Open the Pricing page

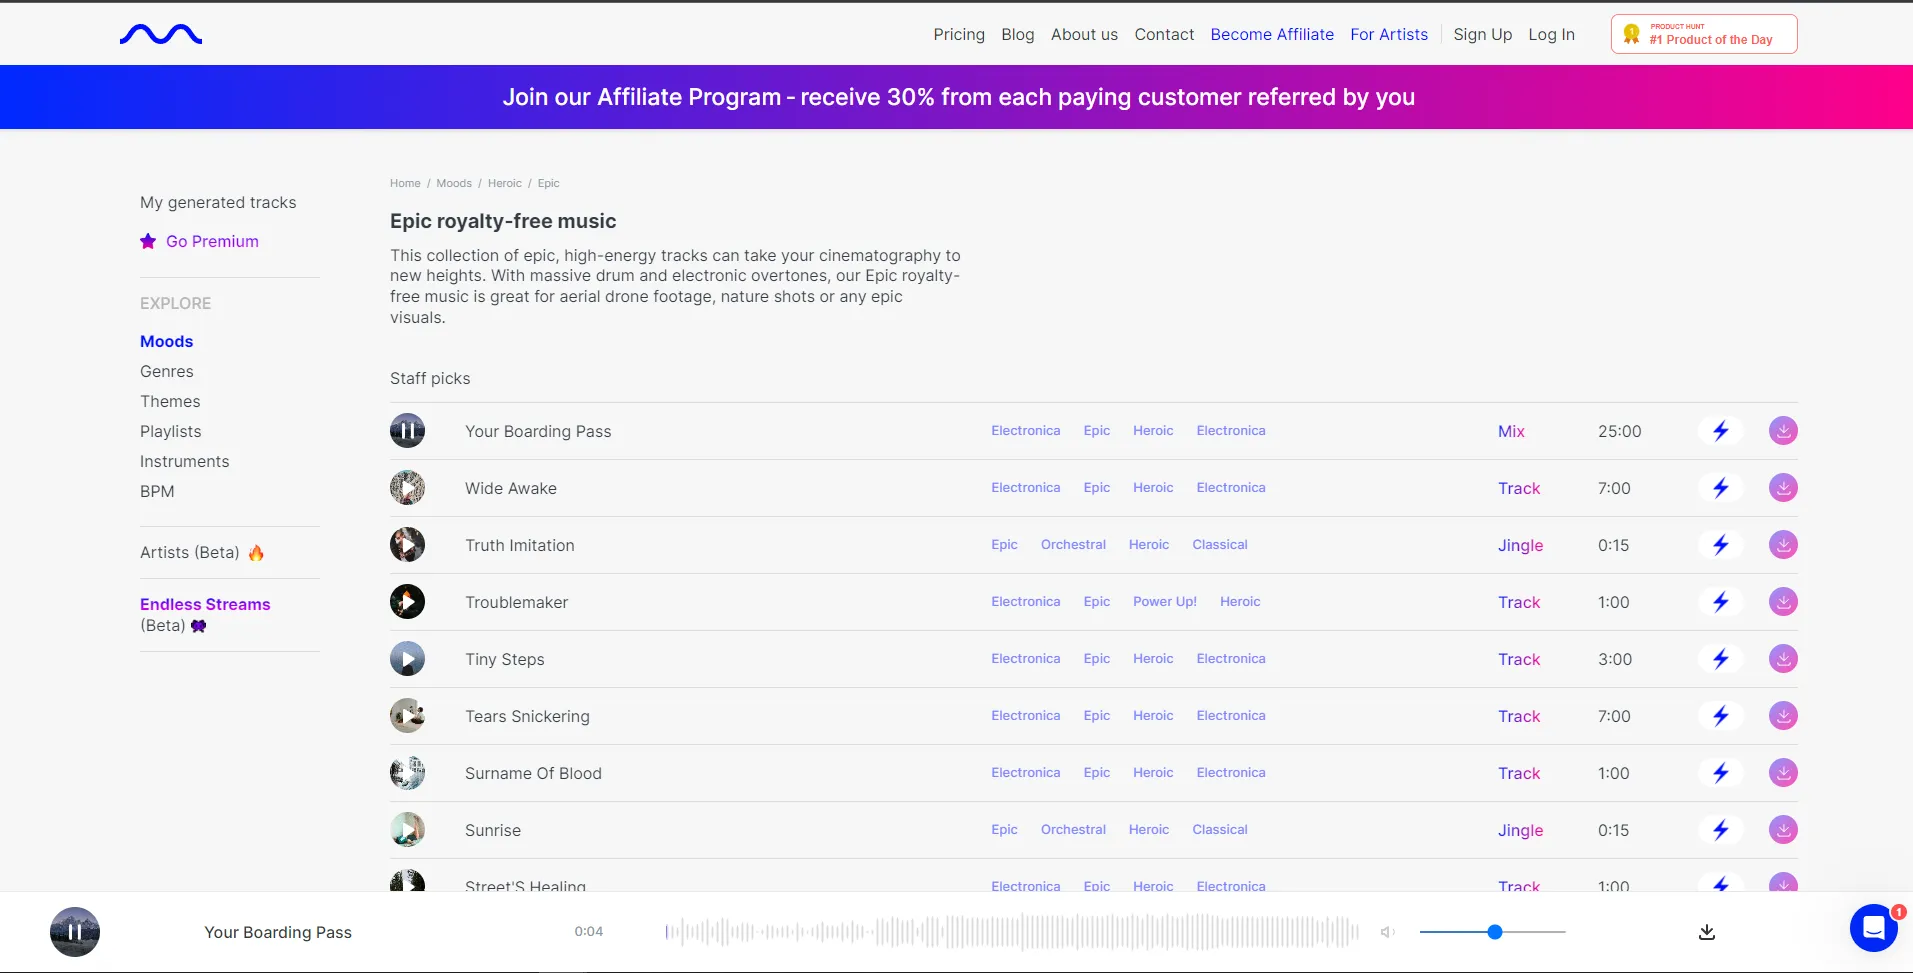coord(959,34)
